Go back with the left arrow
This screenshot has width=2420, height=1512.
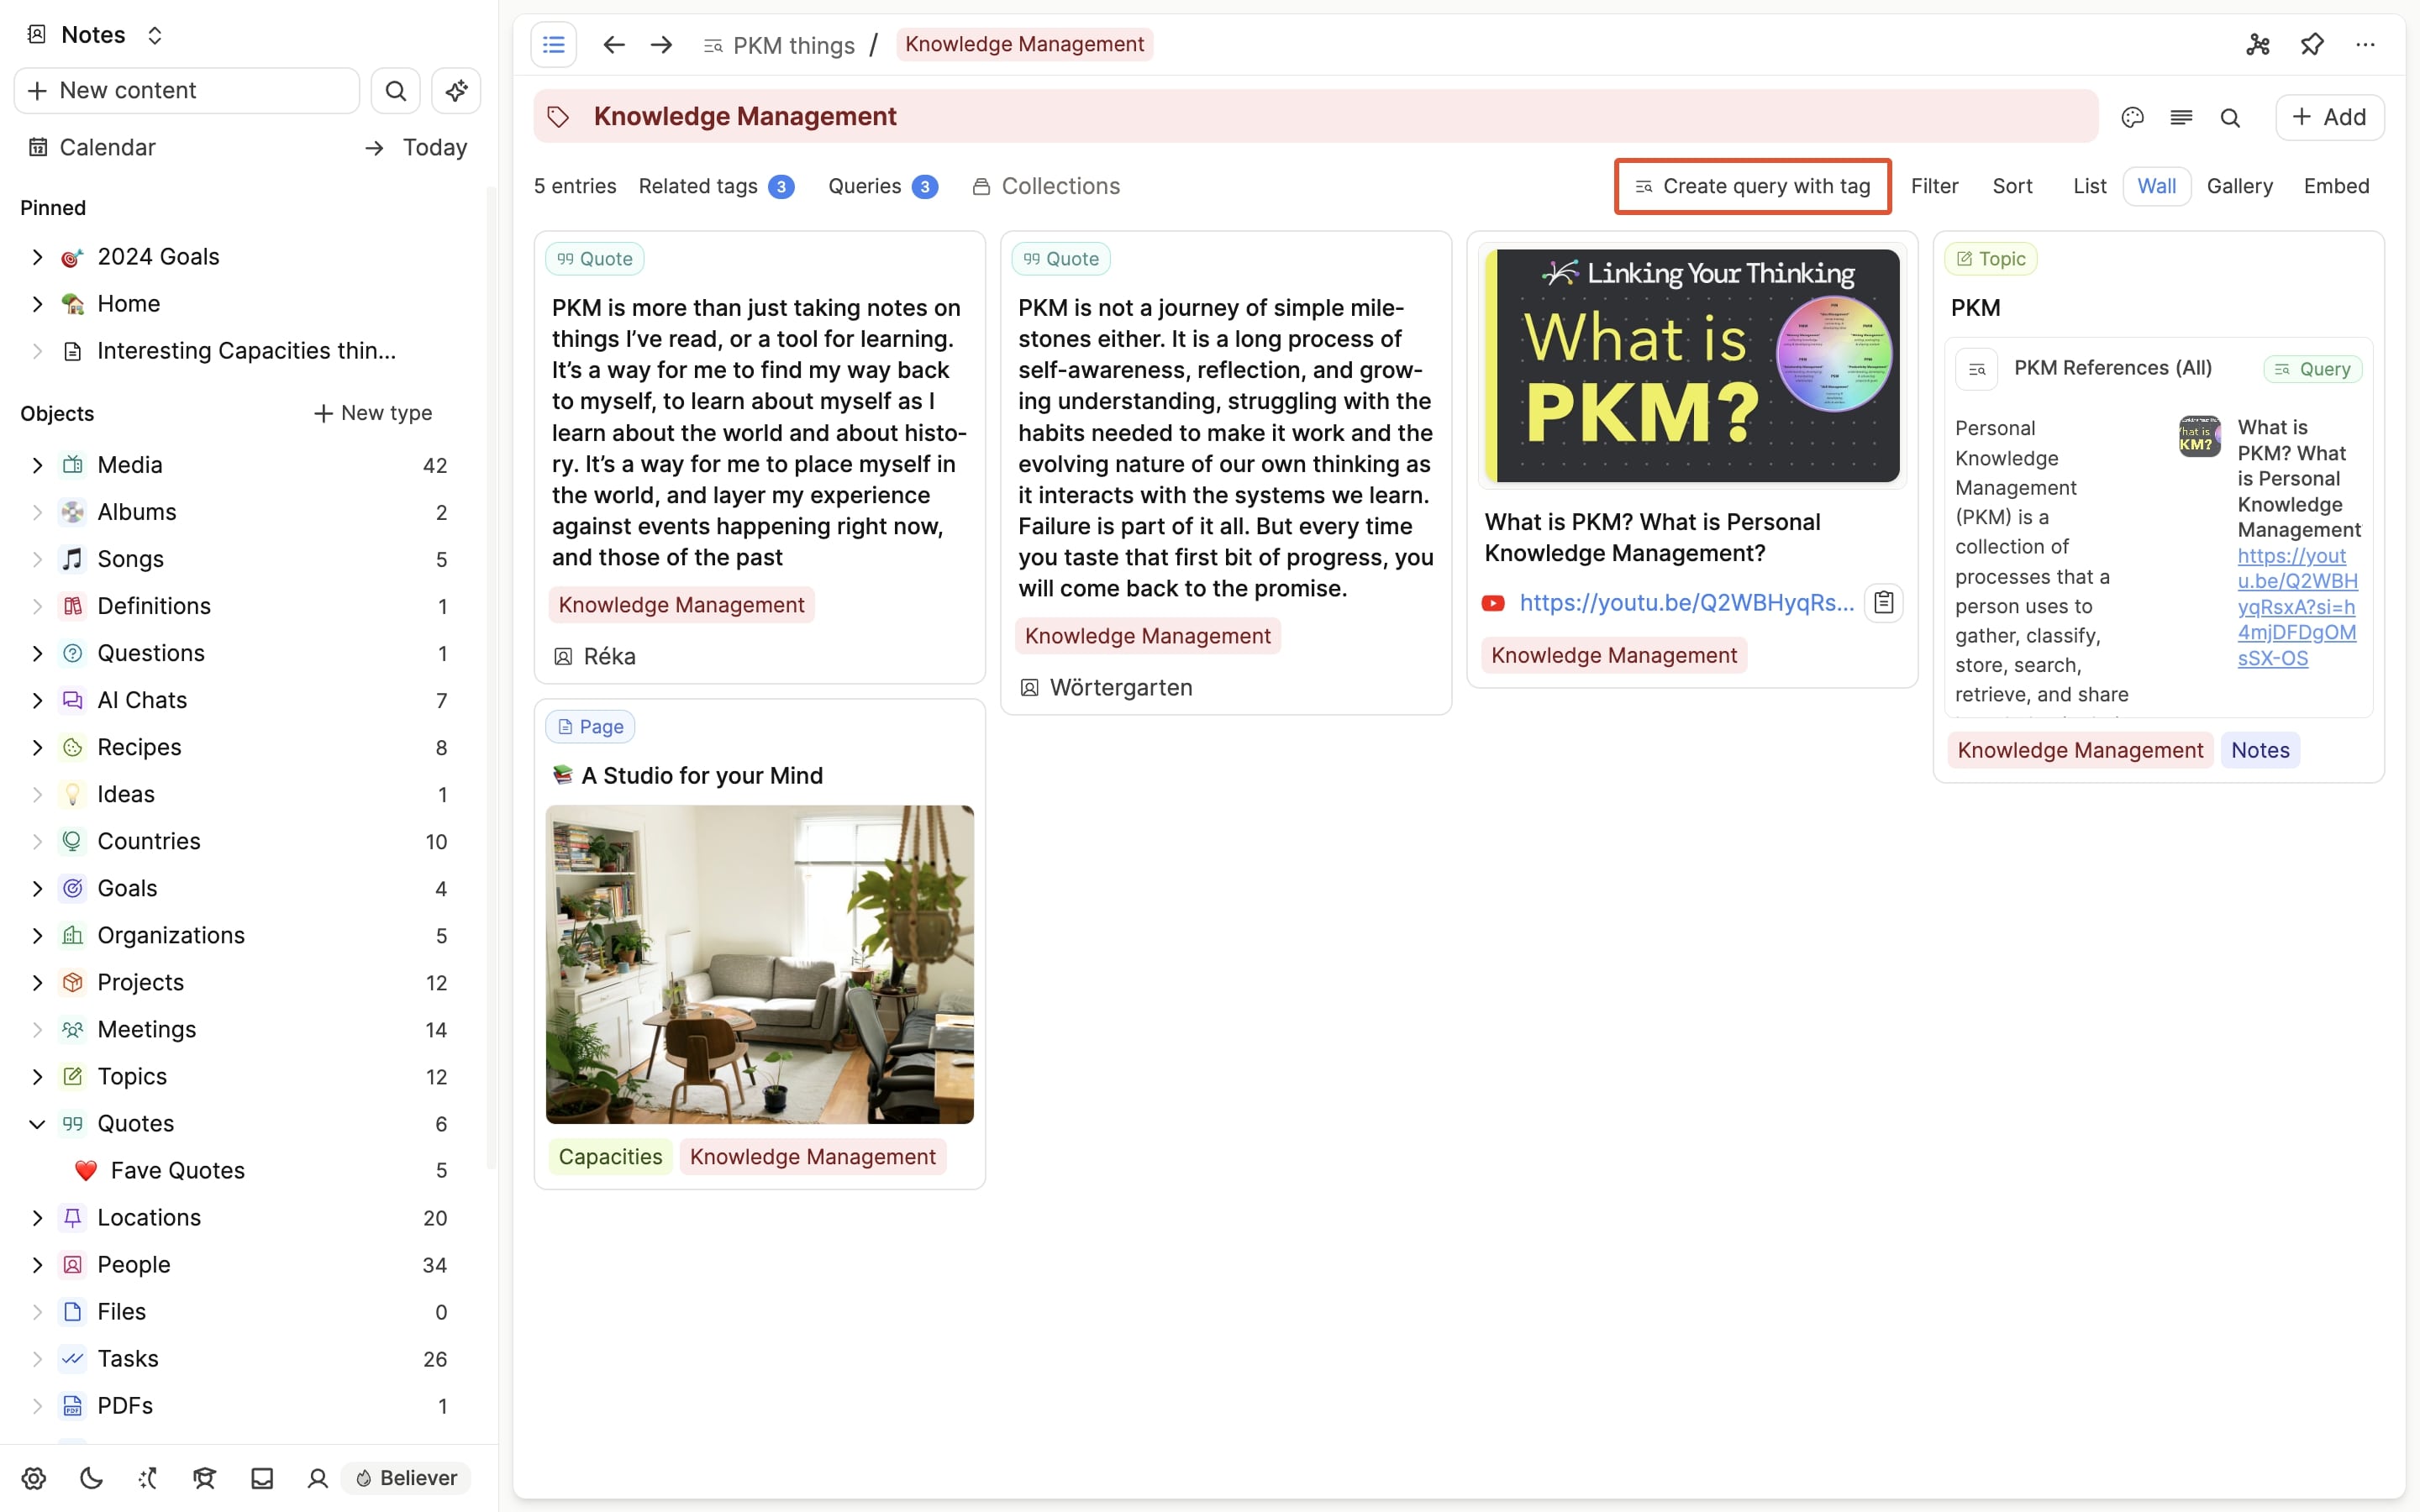coord(614,45)
